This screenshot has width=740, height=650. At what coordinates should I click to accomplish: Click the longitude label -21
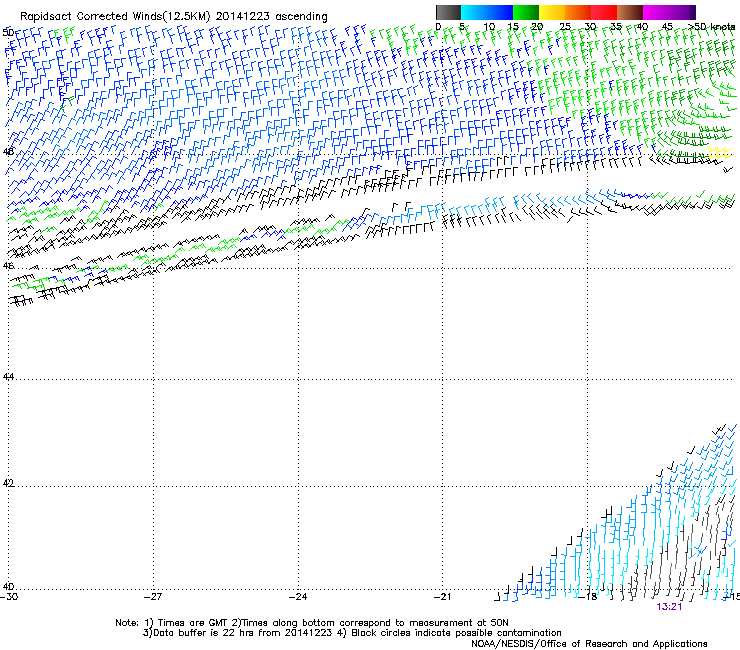tap(442, 597)
